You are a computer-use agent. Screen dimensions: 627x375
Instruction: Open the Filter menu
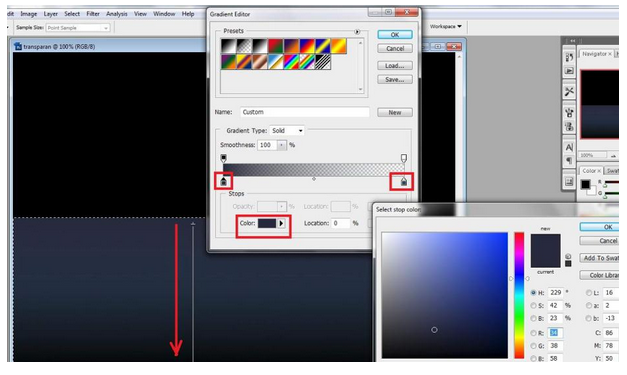pos(93,14)
